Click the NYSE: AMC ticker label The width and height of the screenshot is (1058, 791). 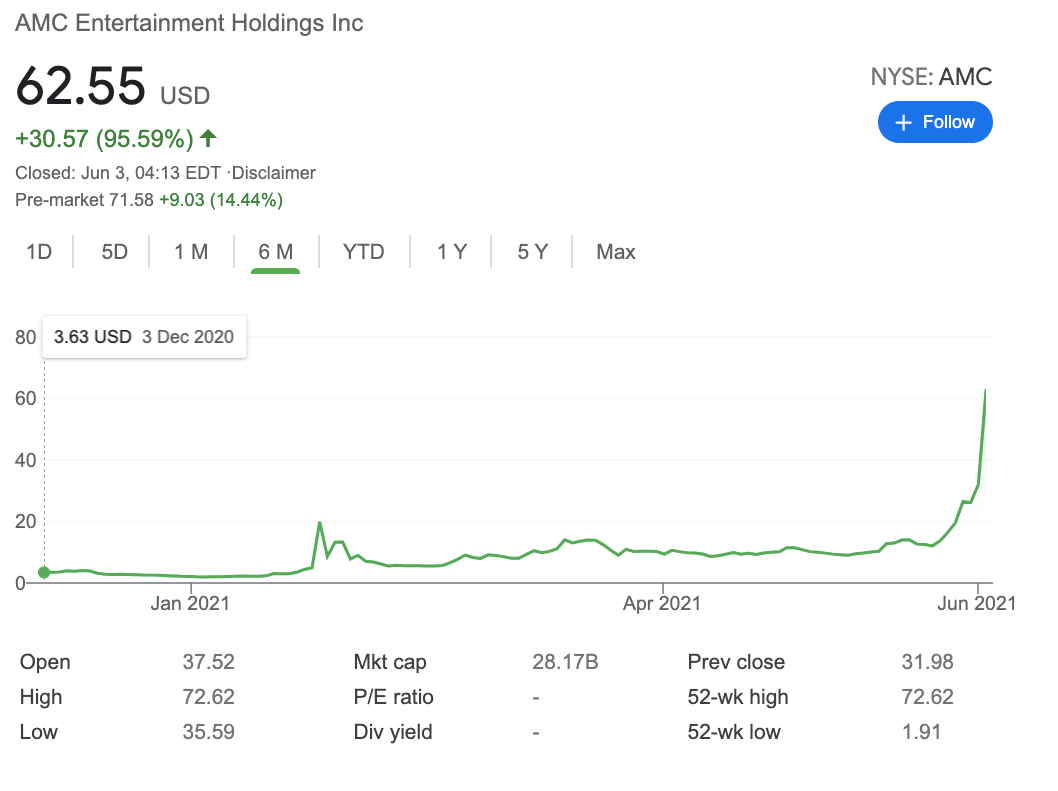[x=932, y=77]
